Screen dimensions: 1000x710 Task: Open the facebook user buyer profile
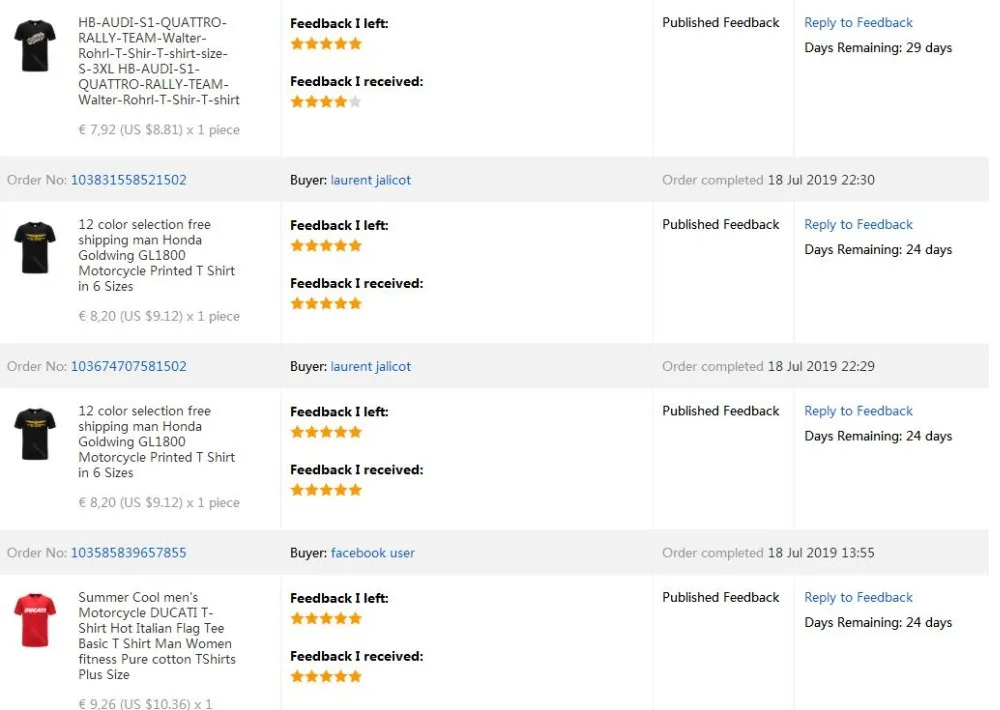372,552
